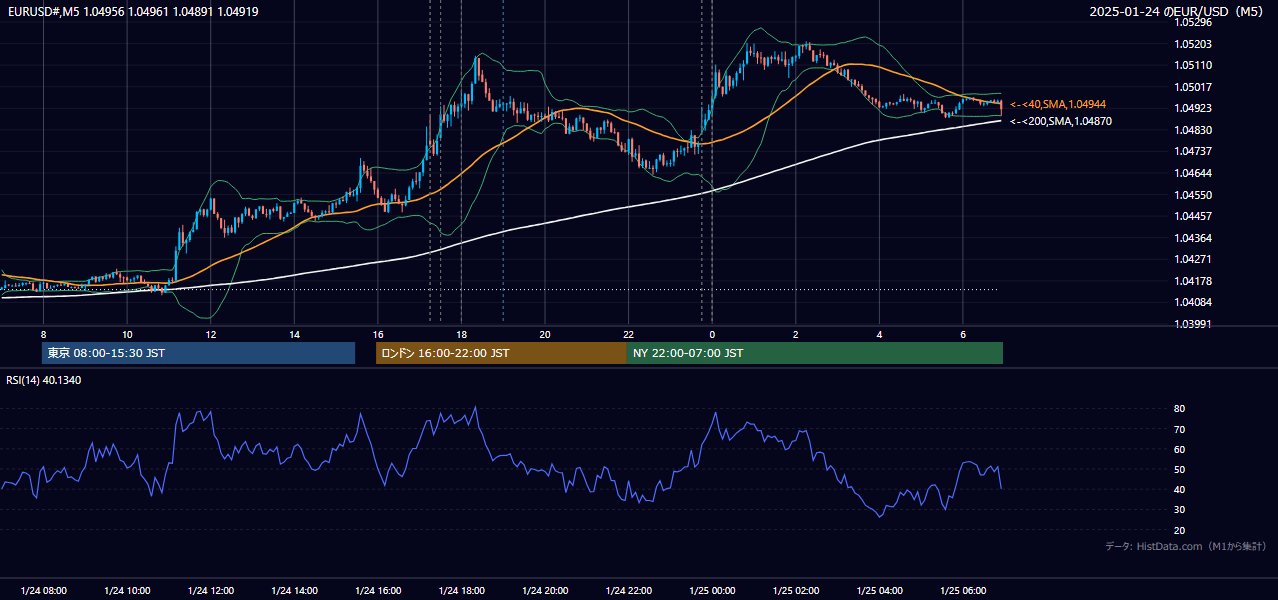The image size is (1278, 600).
Task: Select the 1/25 06:00 bottom date label
Action: click(x=962, y=591)
